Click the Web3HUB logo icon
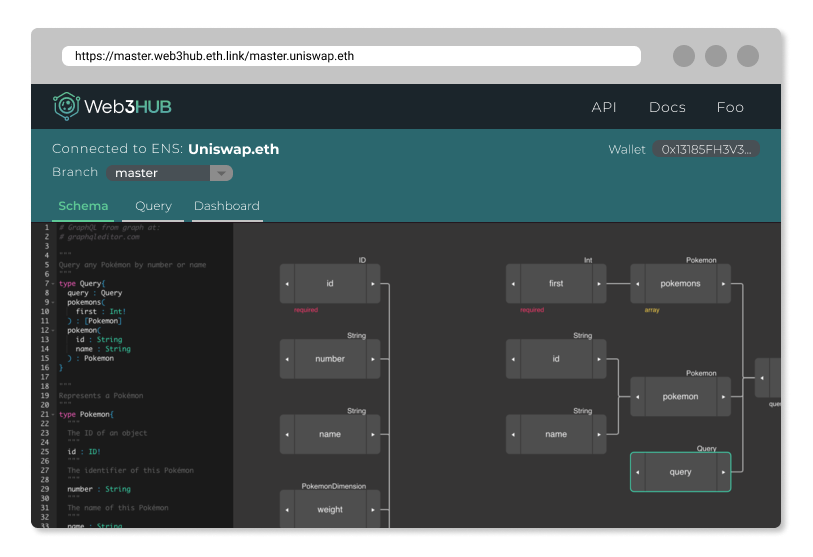 click(66, 106)
